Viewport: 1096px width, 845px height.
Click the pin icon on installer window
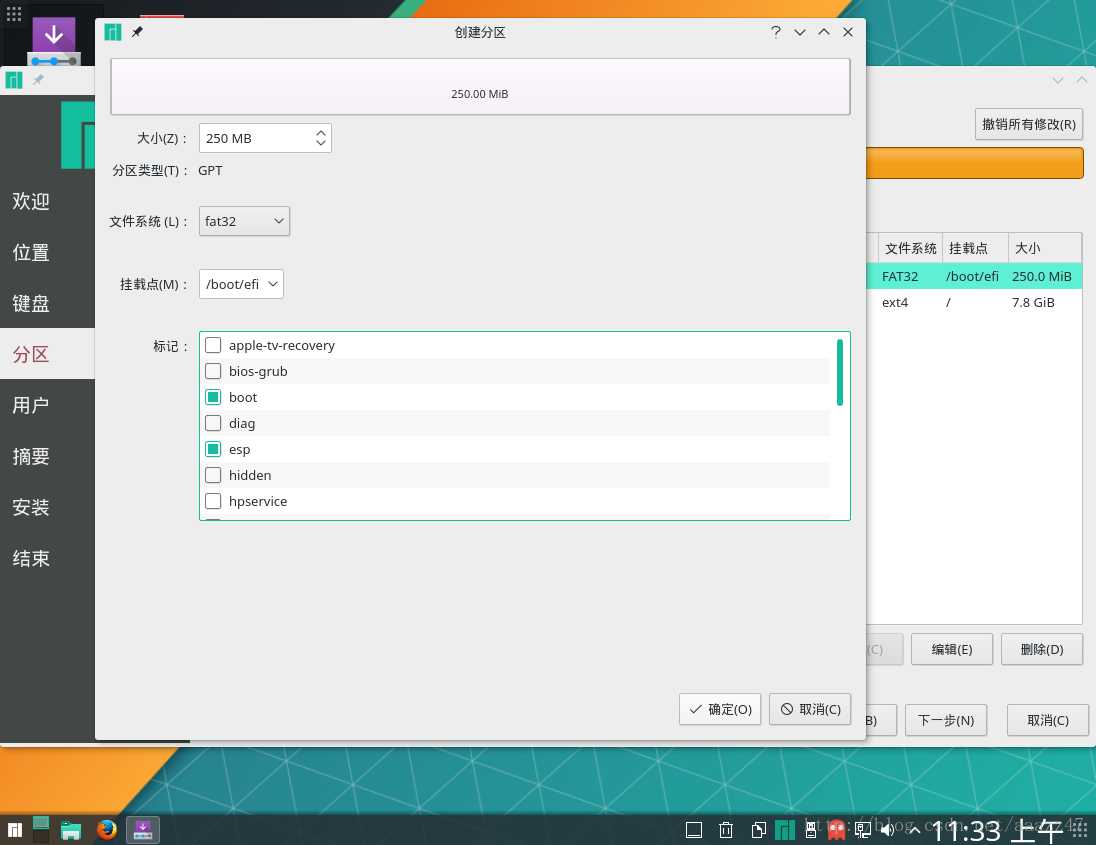tap(38, 80)
